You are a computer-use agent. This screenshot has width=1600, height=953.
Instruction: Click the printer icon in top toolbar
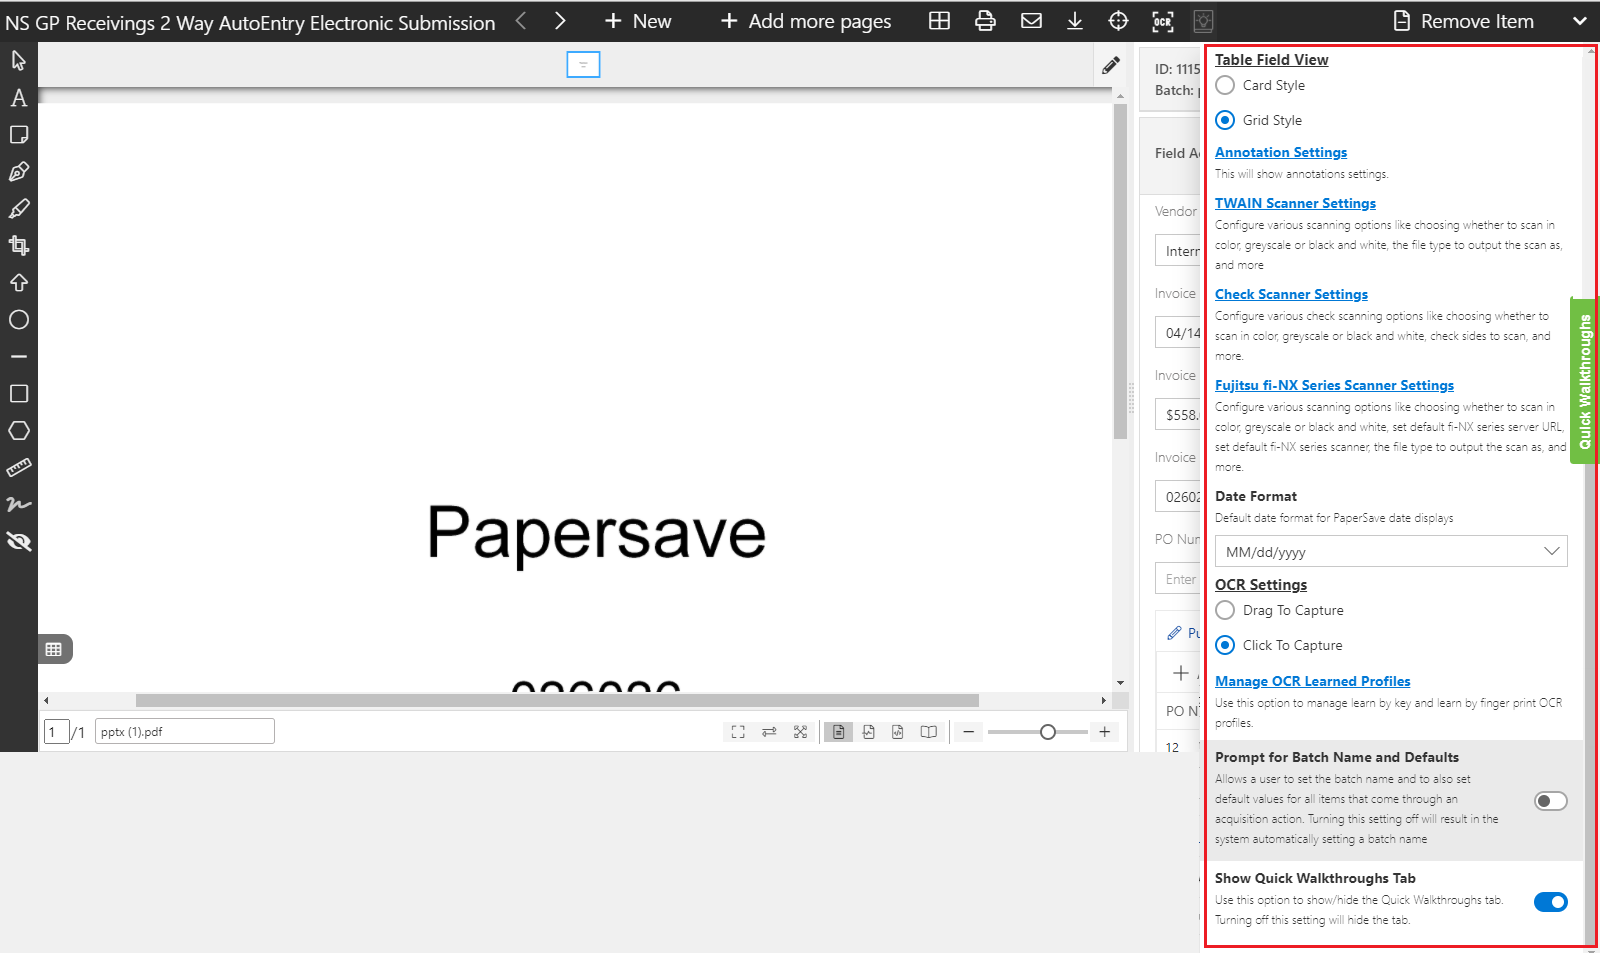985,21
